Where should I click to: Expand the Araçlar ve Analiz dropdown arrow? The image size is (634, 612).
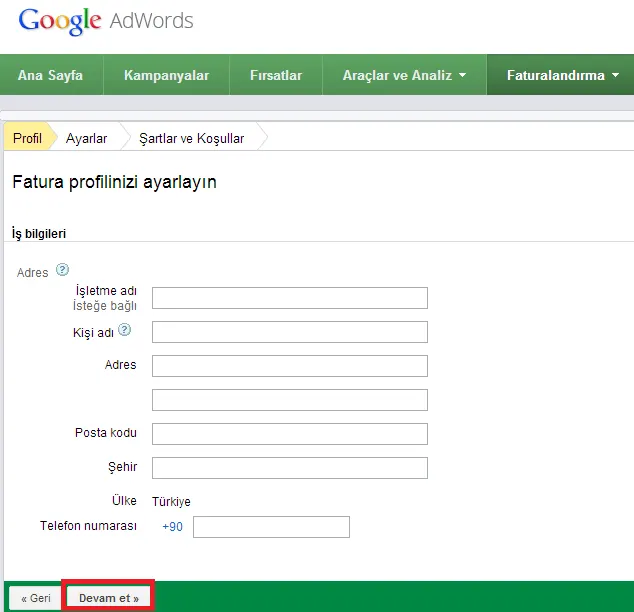click(x=463, y=75)
